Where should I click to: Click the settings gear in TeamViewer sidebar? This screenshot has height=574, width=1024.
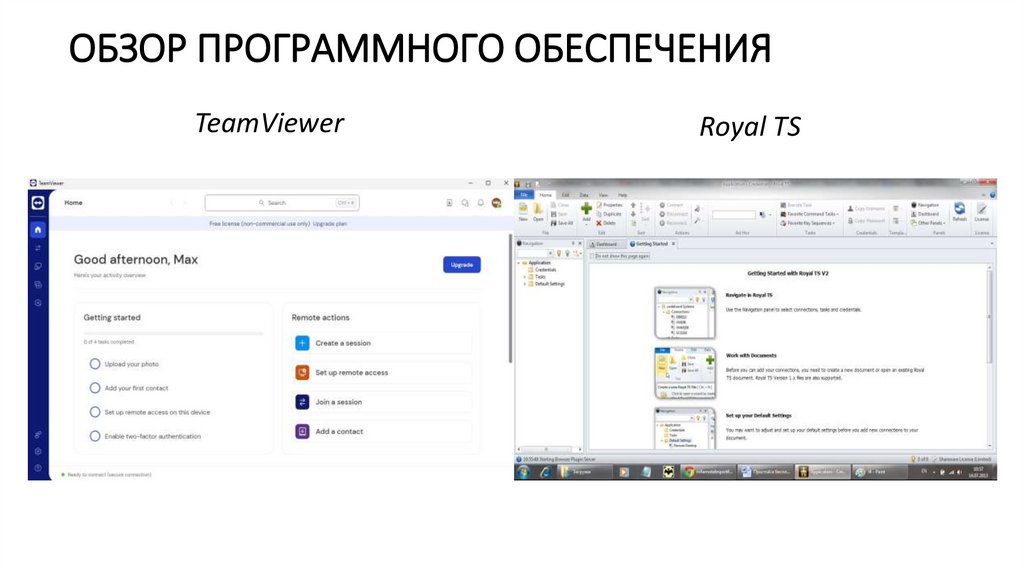[38, 451]
